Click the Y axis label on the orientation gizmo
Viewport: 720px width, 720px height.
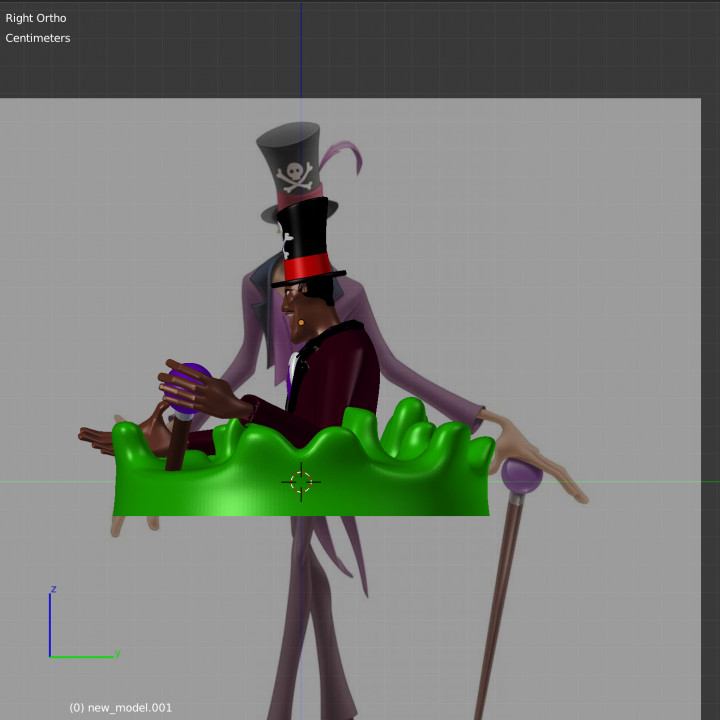pos(117,654)
